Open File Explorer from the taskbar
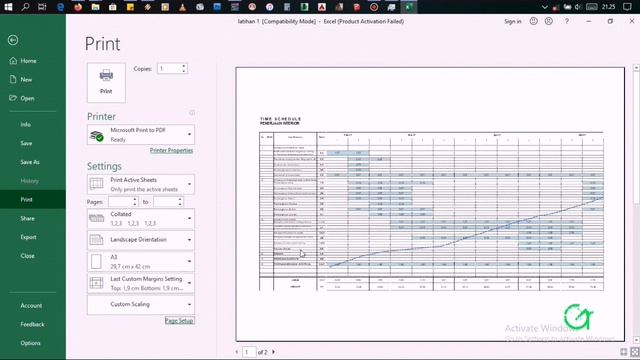Viewport: 640px width, 360px height. pyautogui.click(x=96, y=7)
